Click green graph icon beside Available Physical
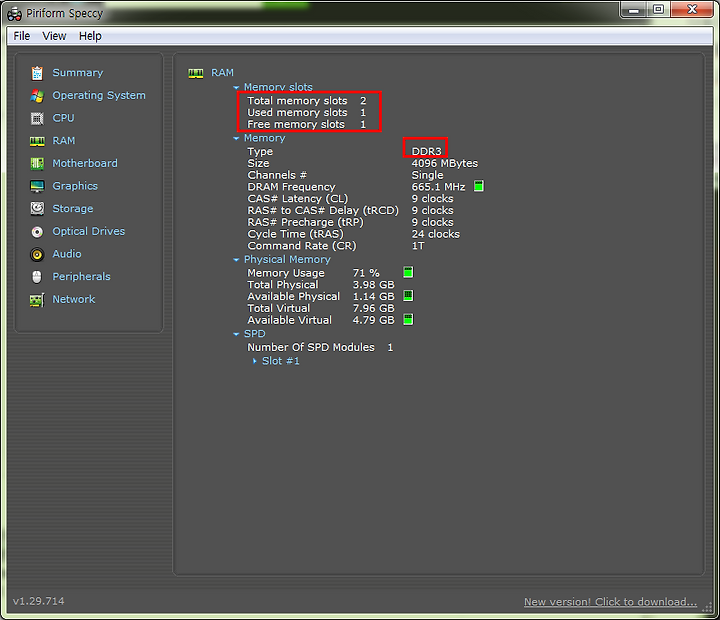This screenshot has width=720, height=620. pos(408,296)
